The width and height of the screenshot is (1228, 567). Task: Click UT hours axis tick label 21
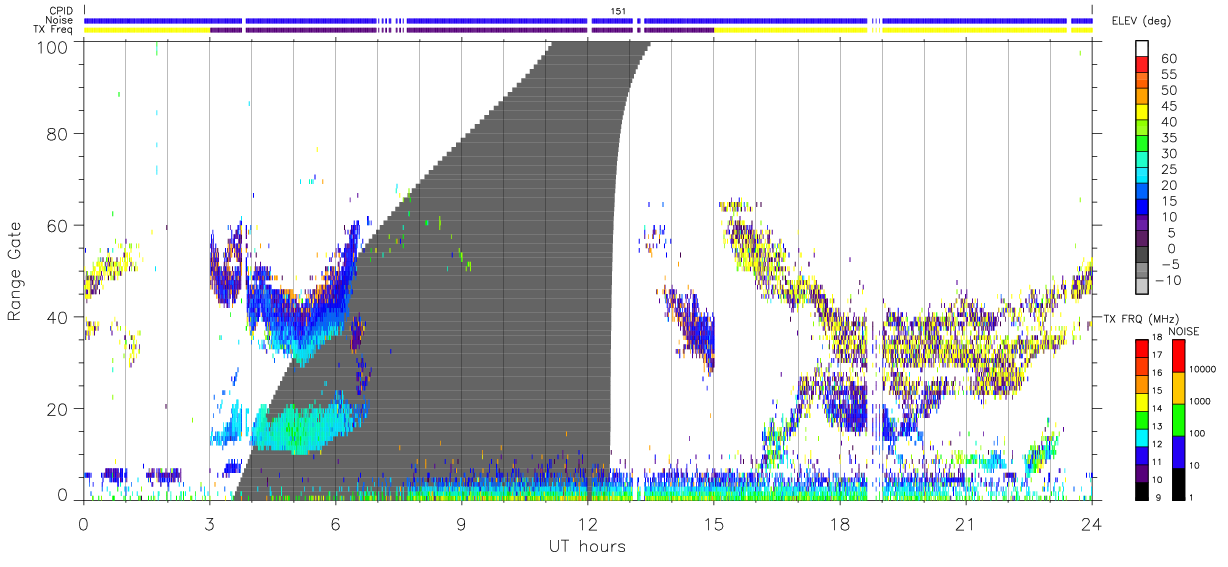[x=965, y=524]
